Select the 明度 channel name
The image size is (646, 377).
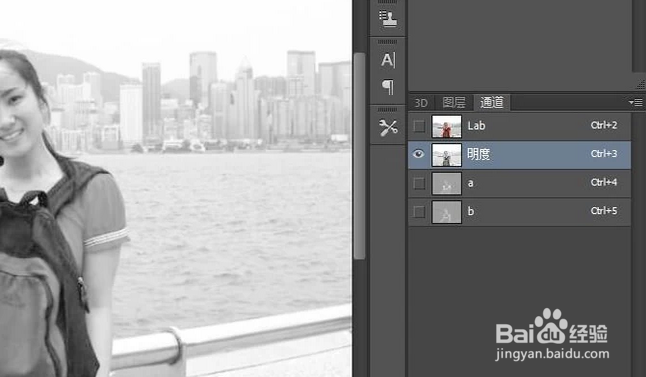478,154
